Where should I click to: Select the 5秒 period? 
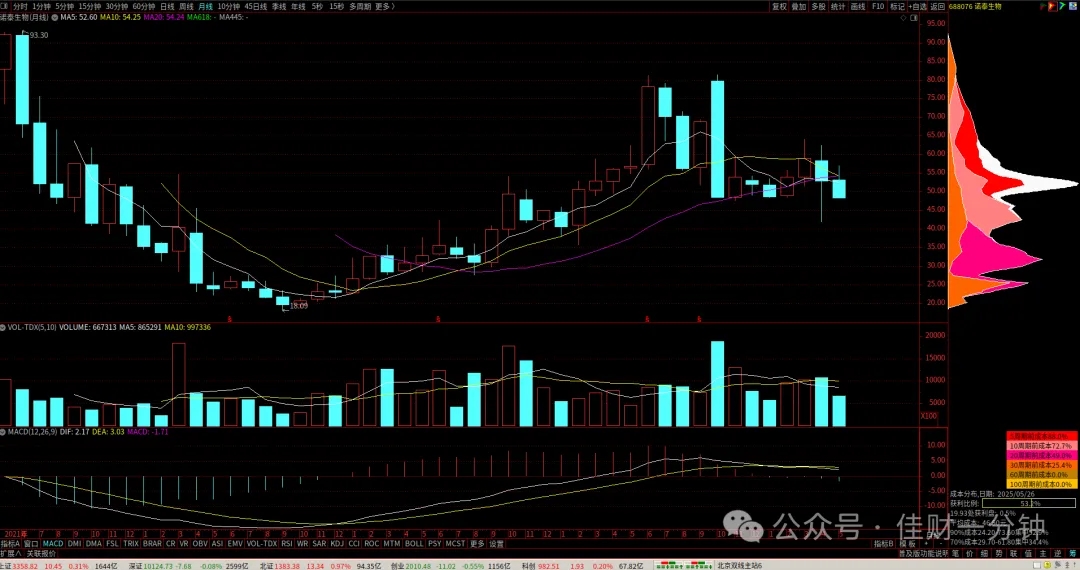[x=317, y=6]
